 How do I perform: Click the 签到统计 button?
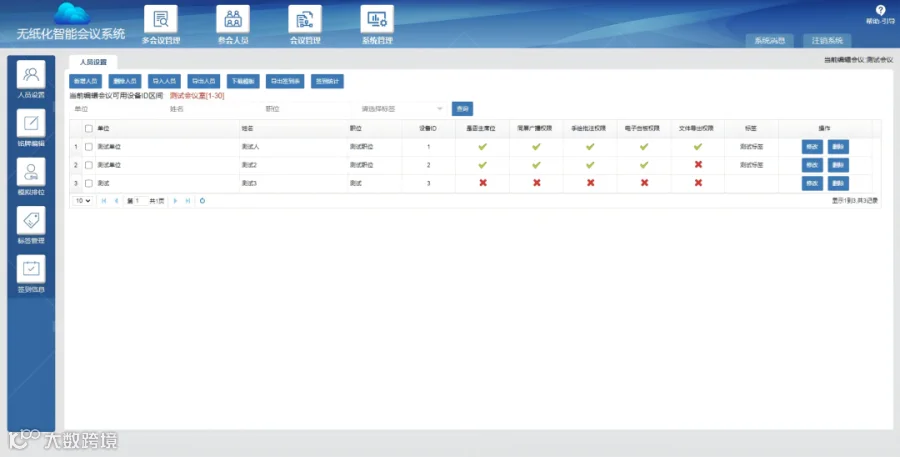click(327, 82)
